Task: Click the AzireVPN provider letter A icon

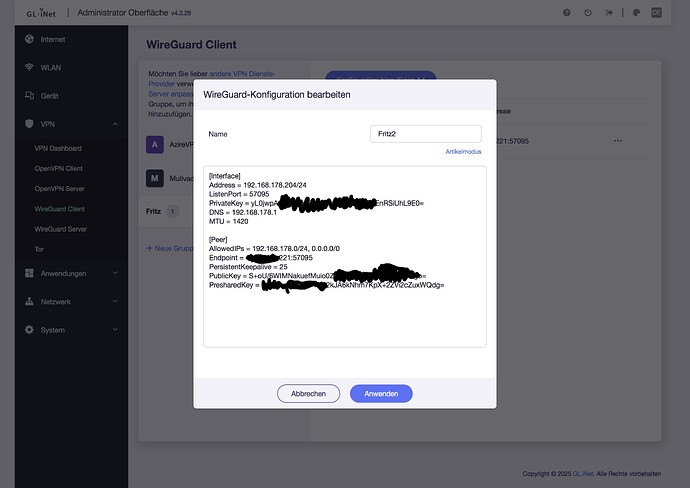Action: point(154,144)
